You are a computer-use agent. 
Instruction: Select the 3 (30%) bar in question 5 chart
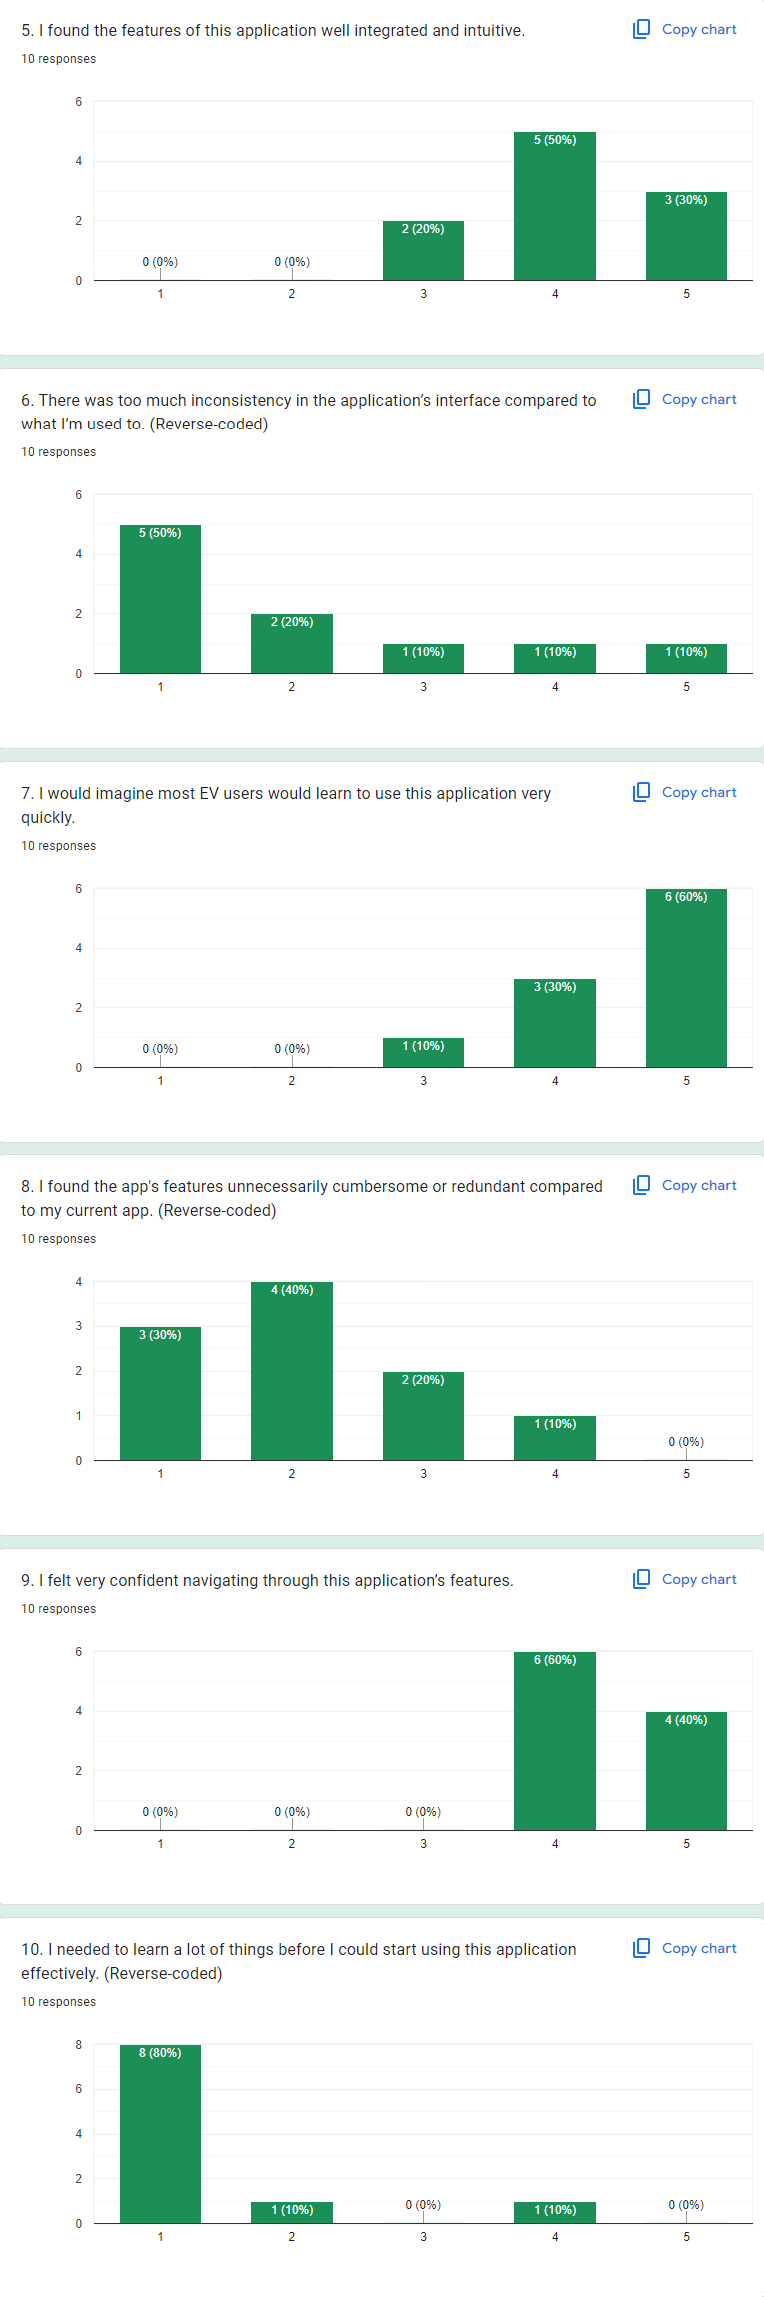coord(686,236)
